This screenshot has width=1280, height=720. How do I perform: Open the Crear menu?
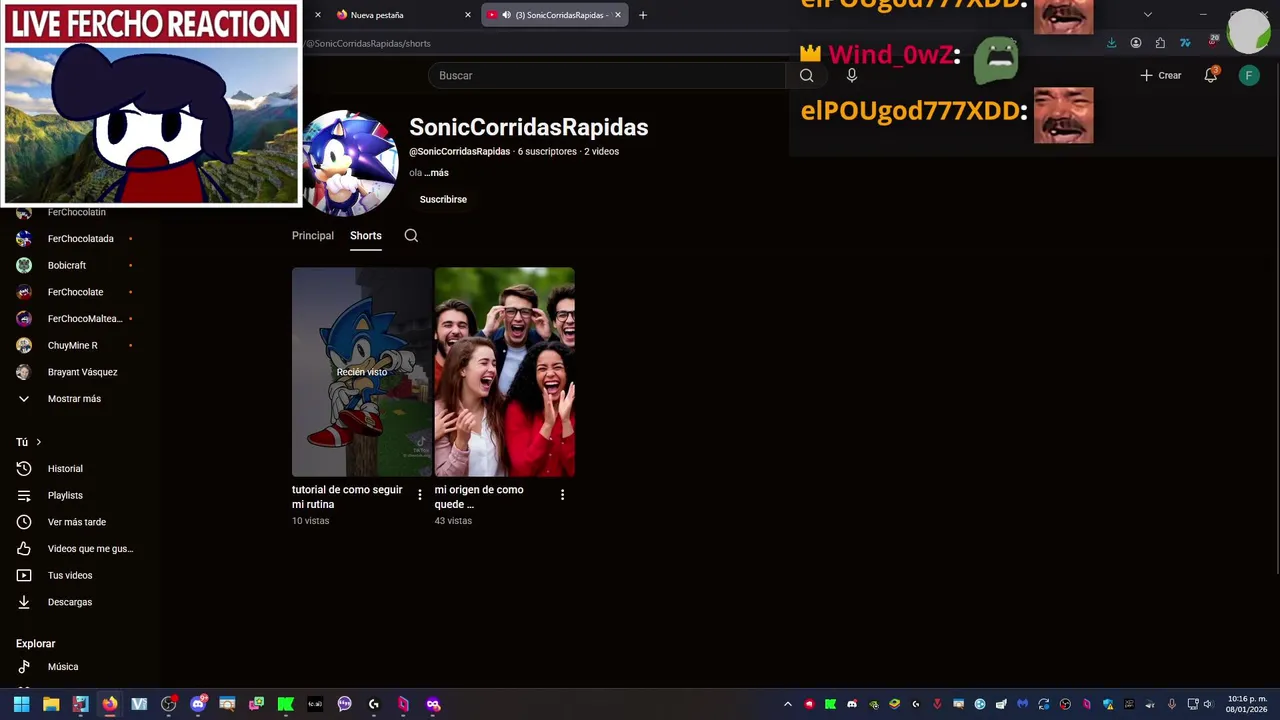point(1161,75)
